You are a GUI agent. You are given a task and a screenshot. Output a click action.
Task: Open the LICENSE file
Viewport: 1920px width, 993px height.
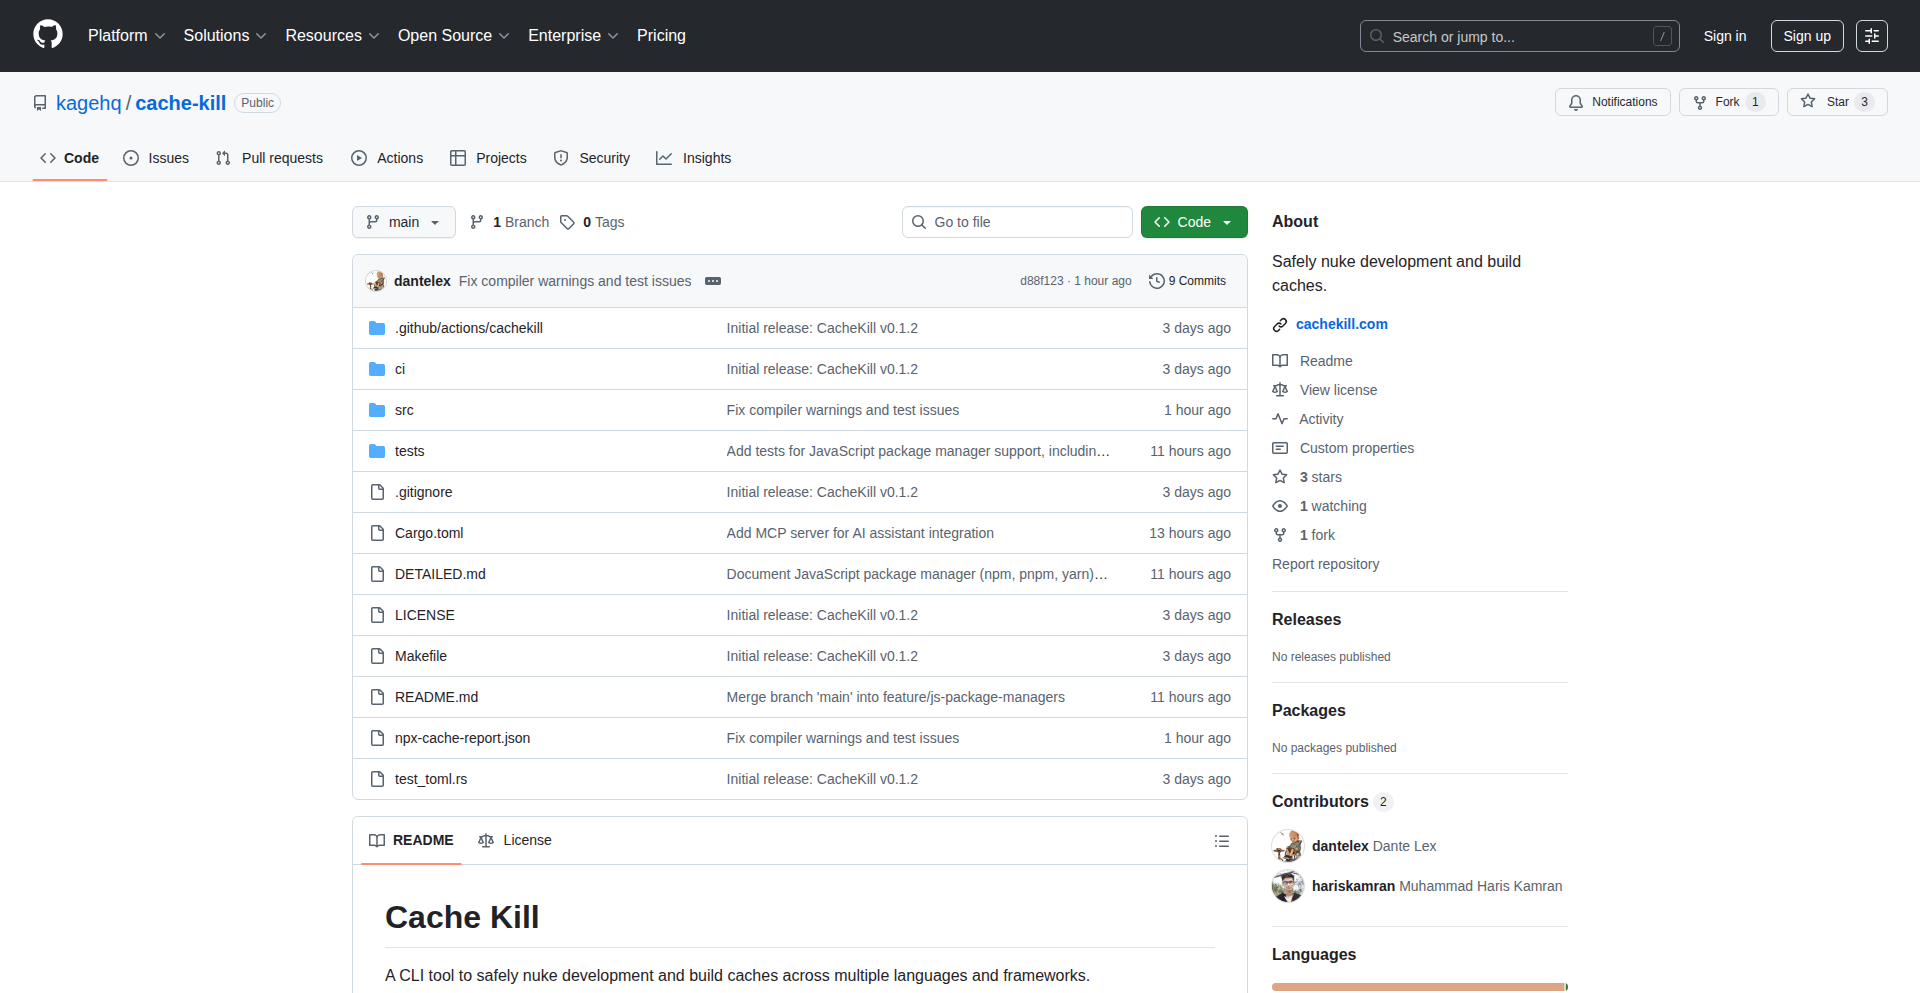point(424,615)
